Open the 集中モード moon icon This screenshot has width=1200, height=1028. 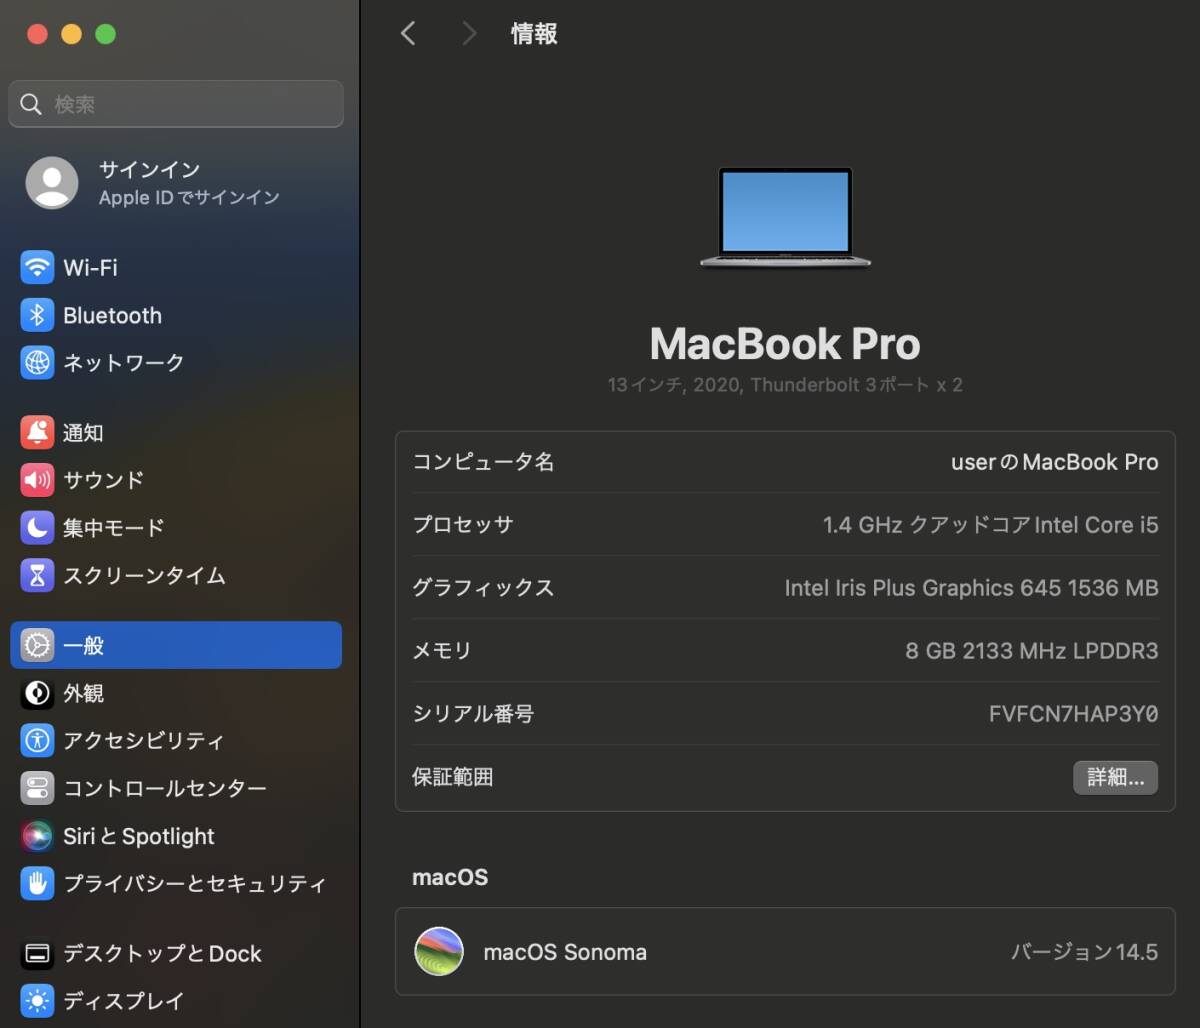(37, 527)
